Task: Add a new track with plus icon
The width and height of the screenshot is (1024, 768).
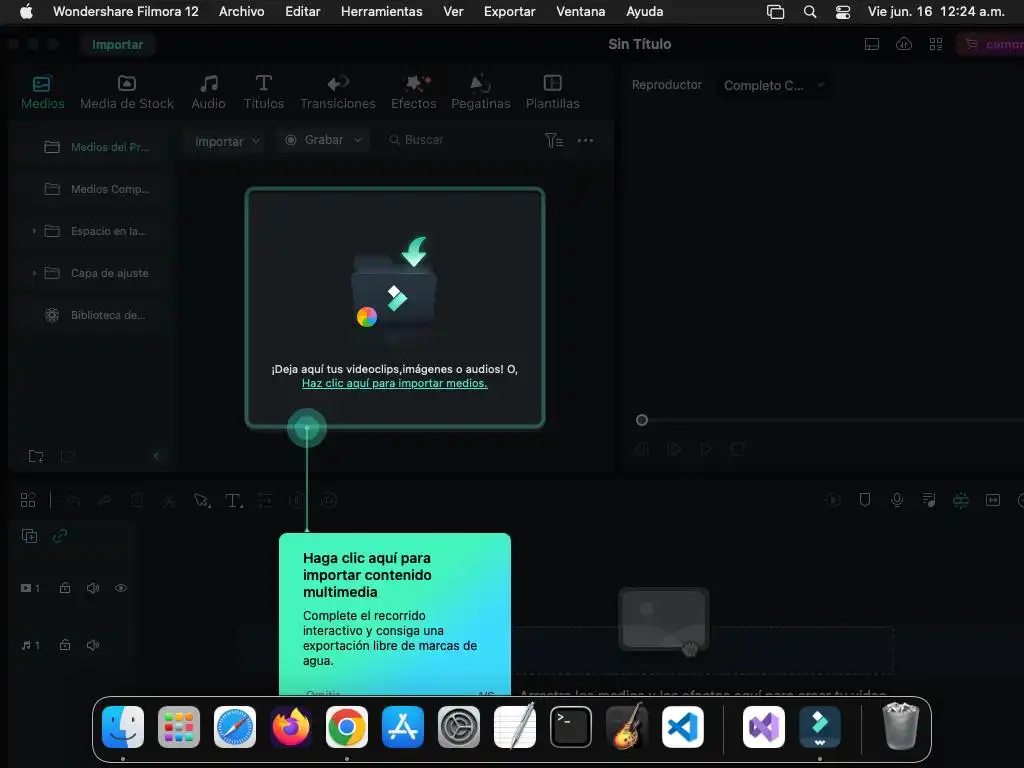Action: [29, 536]
